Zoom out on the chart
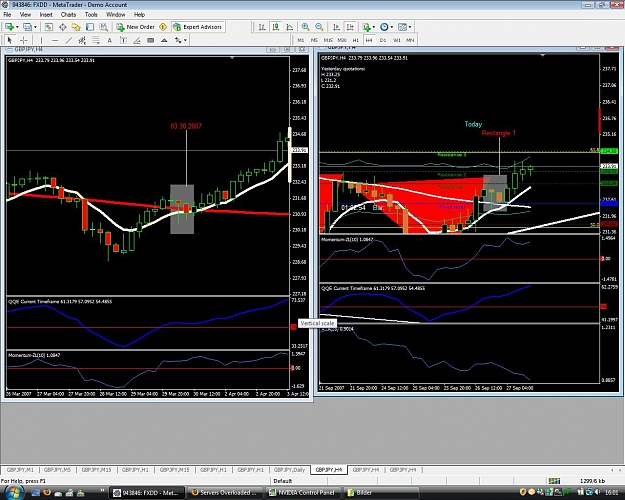The image size is (625, 500). (x=319, y=27)
